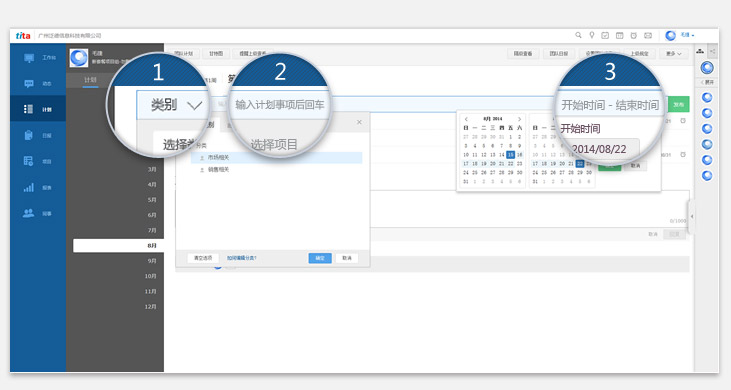731x390 pixels.
Task: Switch to the 计划 tab in the dark panel
Action: point(90,80)
